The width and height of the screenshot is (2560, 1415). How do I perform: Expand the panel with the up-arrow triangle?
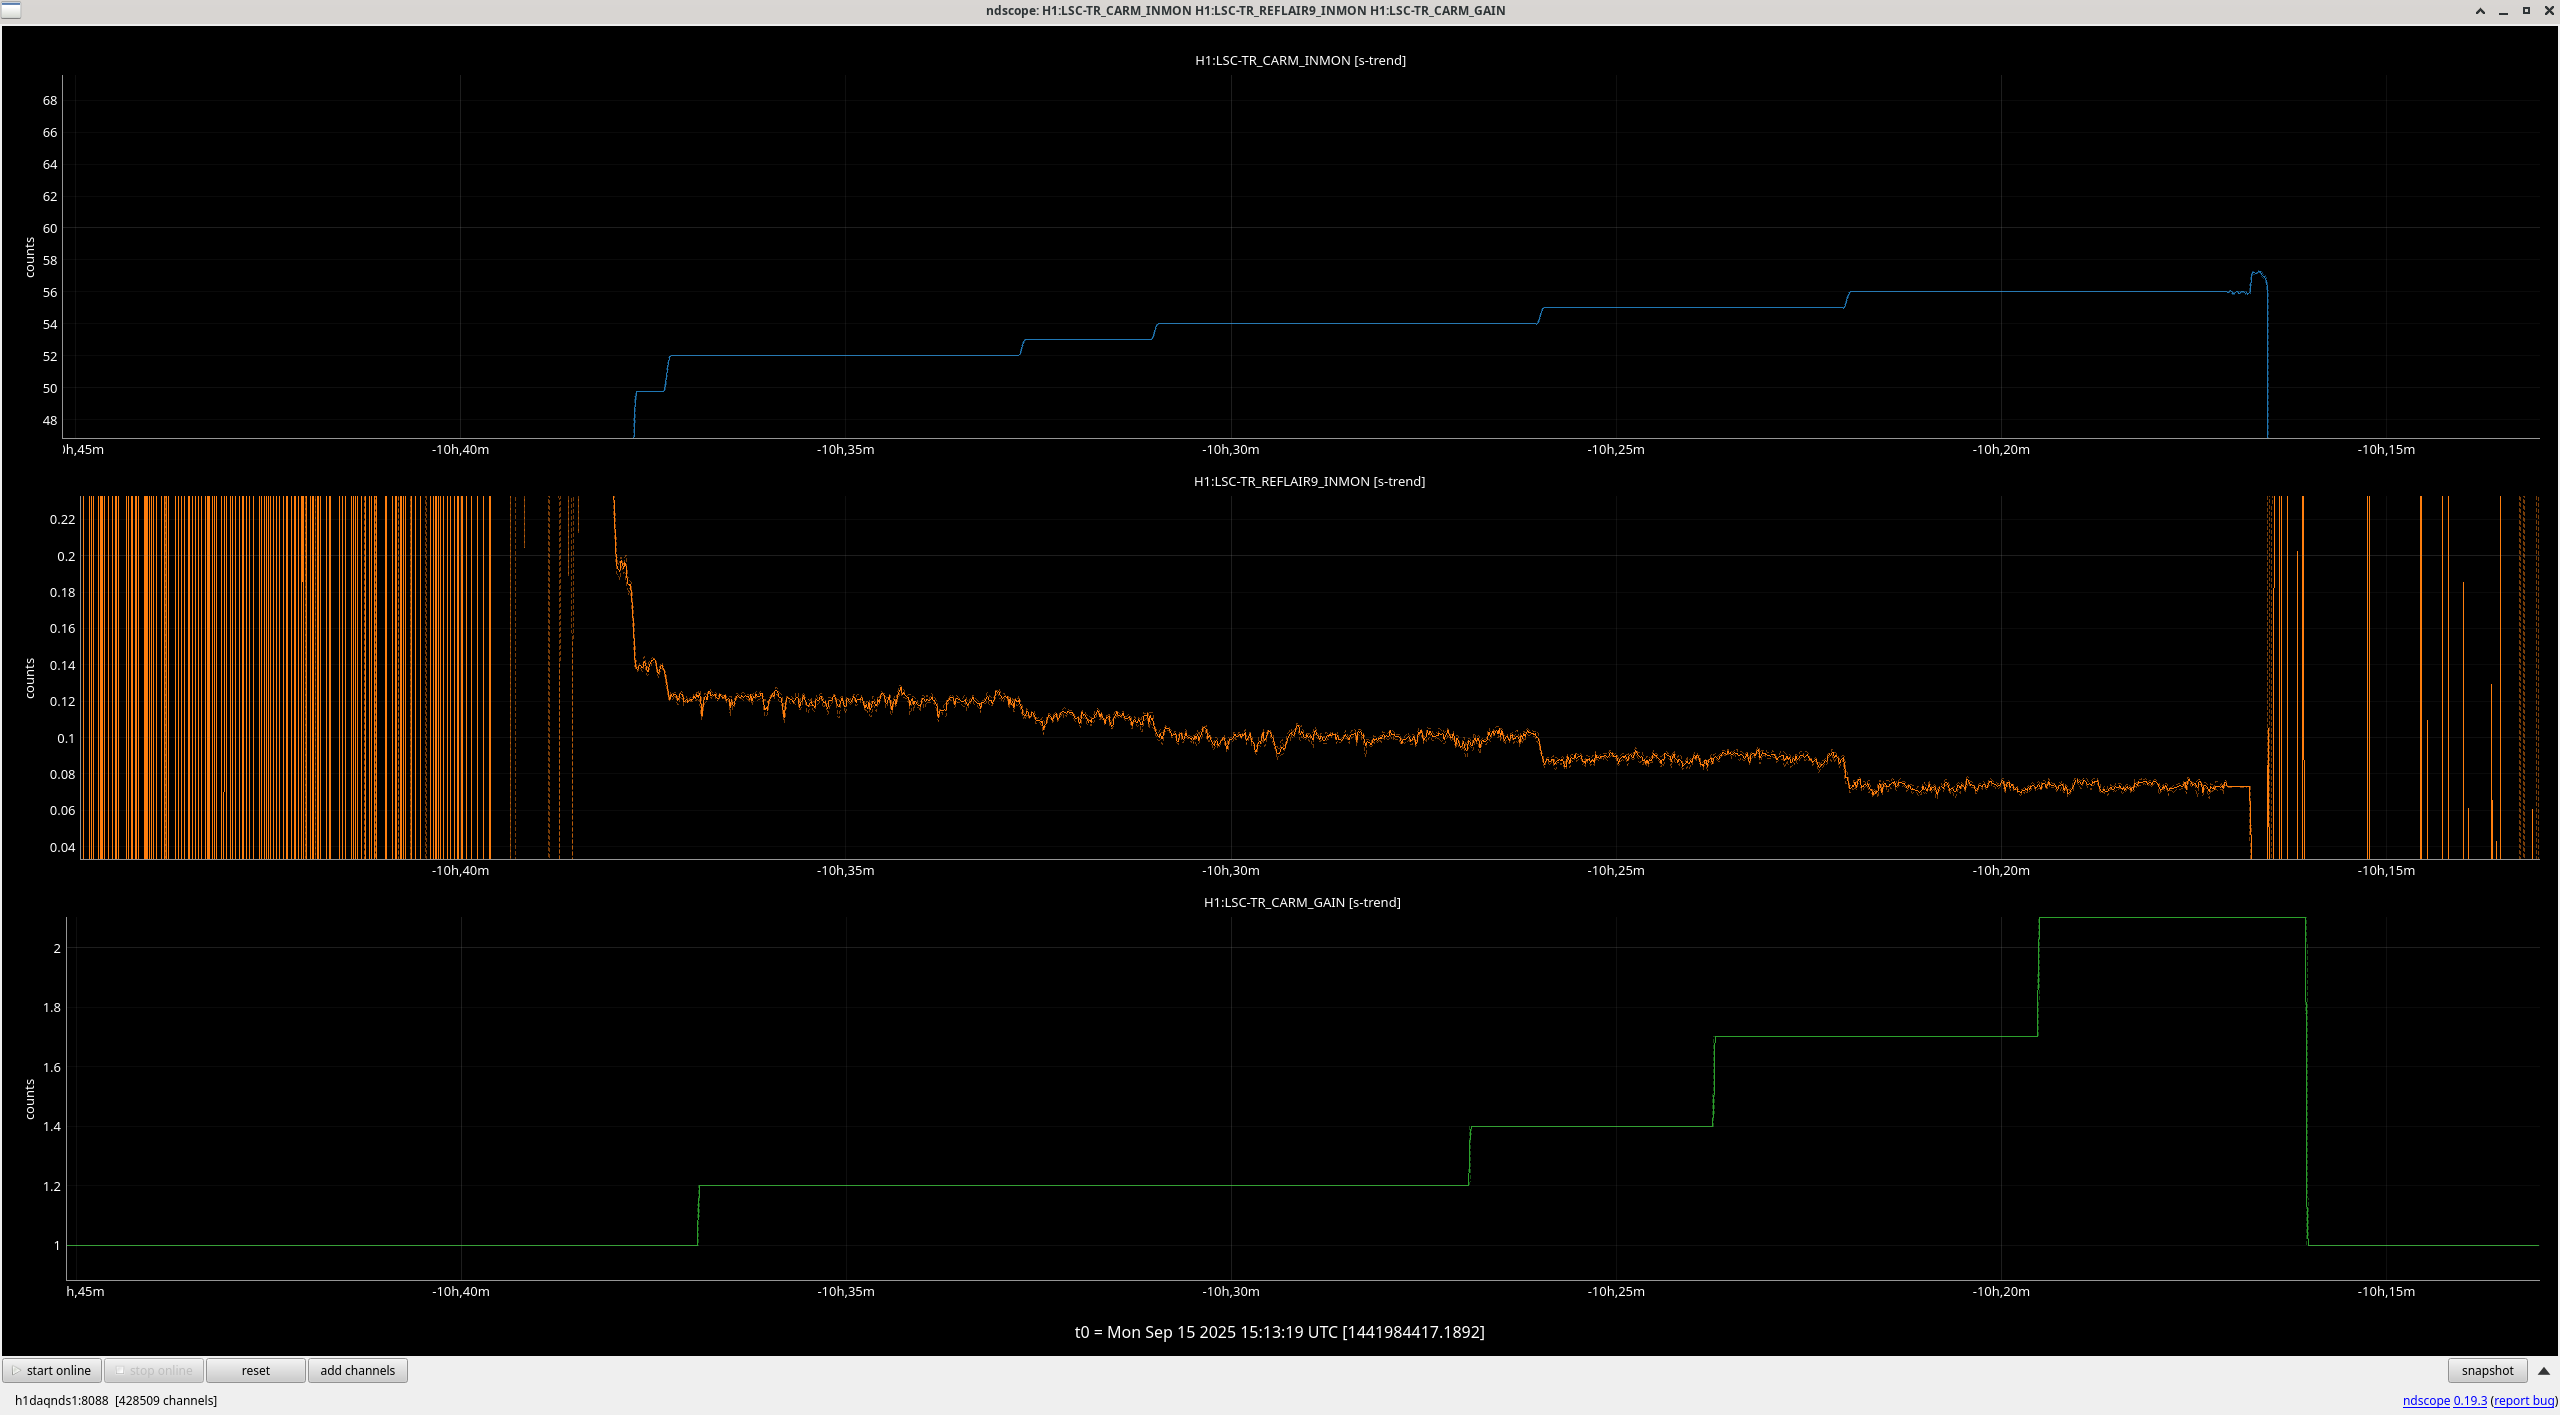[2544, 1371]
